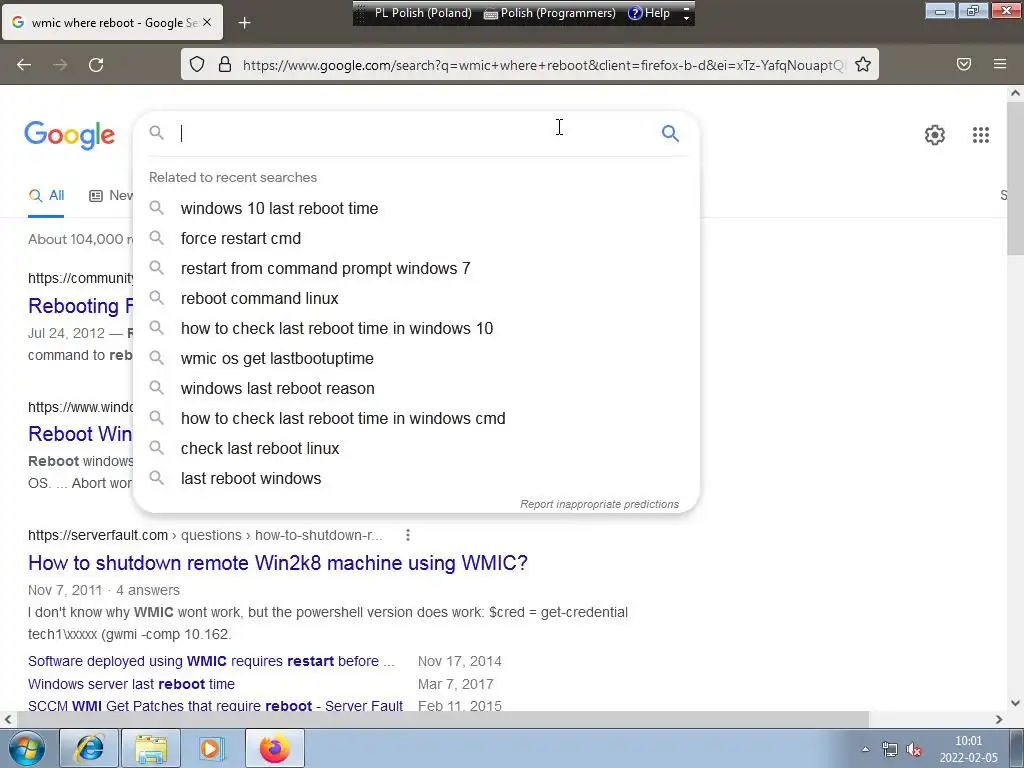Show hidden system tray icons arrow
Image resolution: width=1024 pixels, height=768 pixels.
[x=865, y=749]
